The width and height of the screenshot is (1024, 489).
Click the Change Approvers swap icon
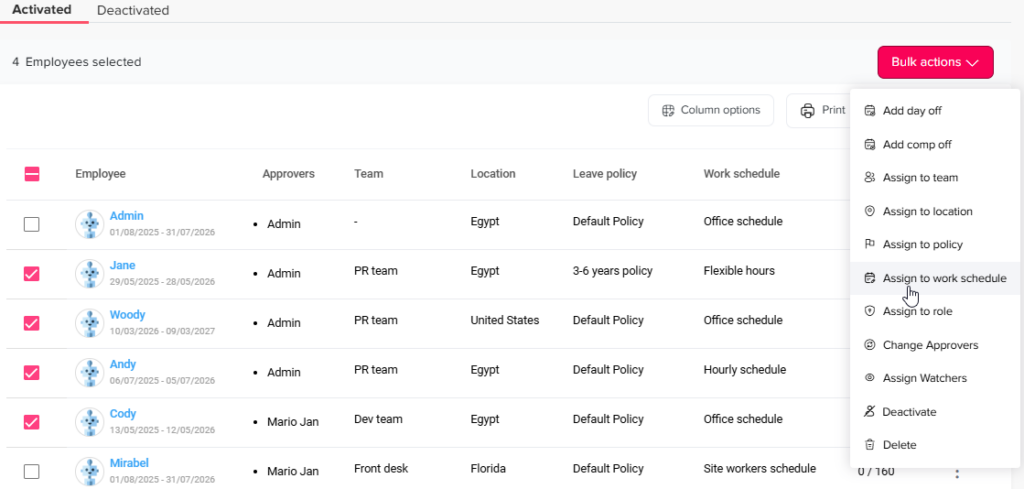pos(869,345)
